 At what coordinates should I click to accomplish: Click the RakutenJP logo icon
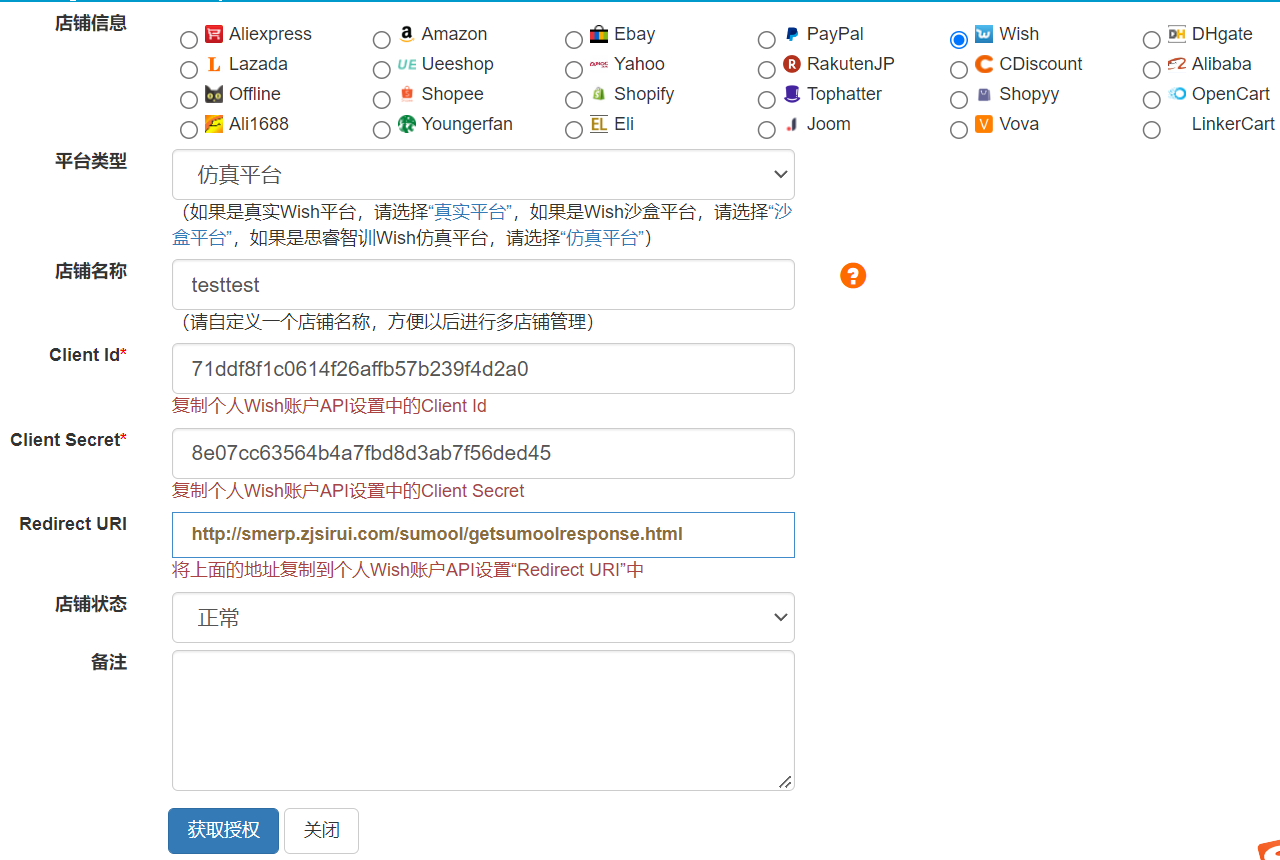(792, 64)
